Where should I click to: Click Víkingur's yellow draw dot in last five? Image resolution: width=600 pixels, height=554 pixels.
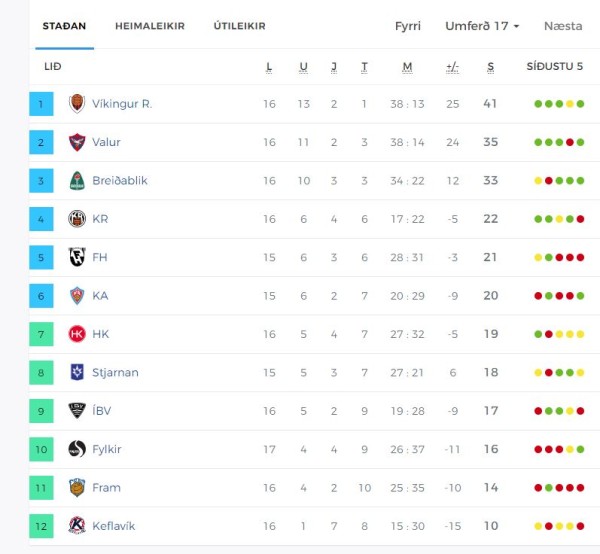(x=570, y=104)
